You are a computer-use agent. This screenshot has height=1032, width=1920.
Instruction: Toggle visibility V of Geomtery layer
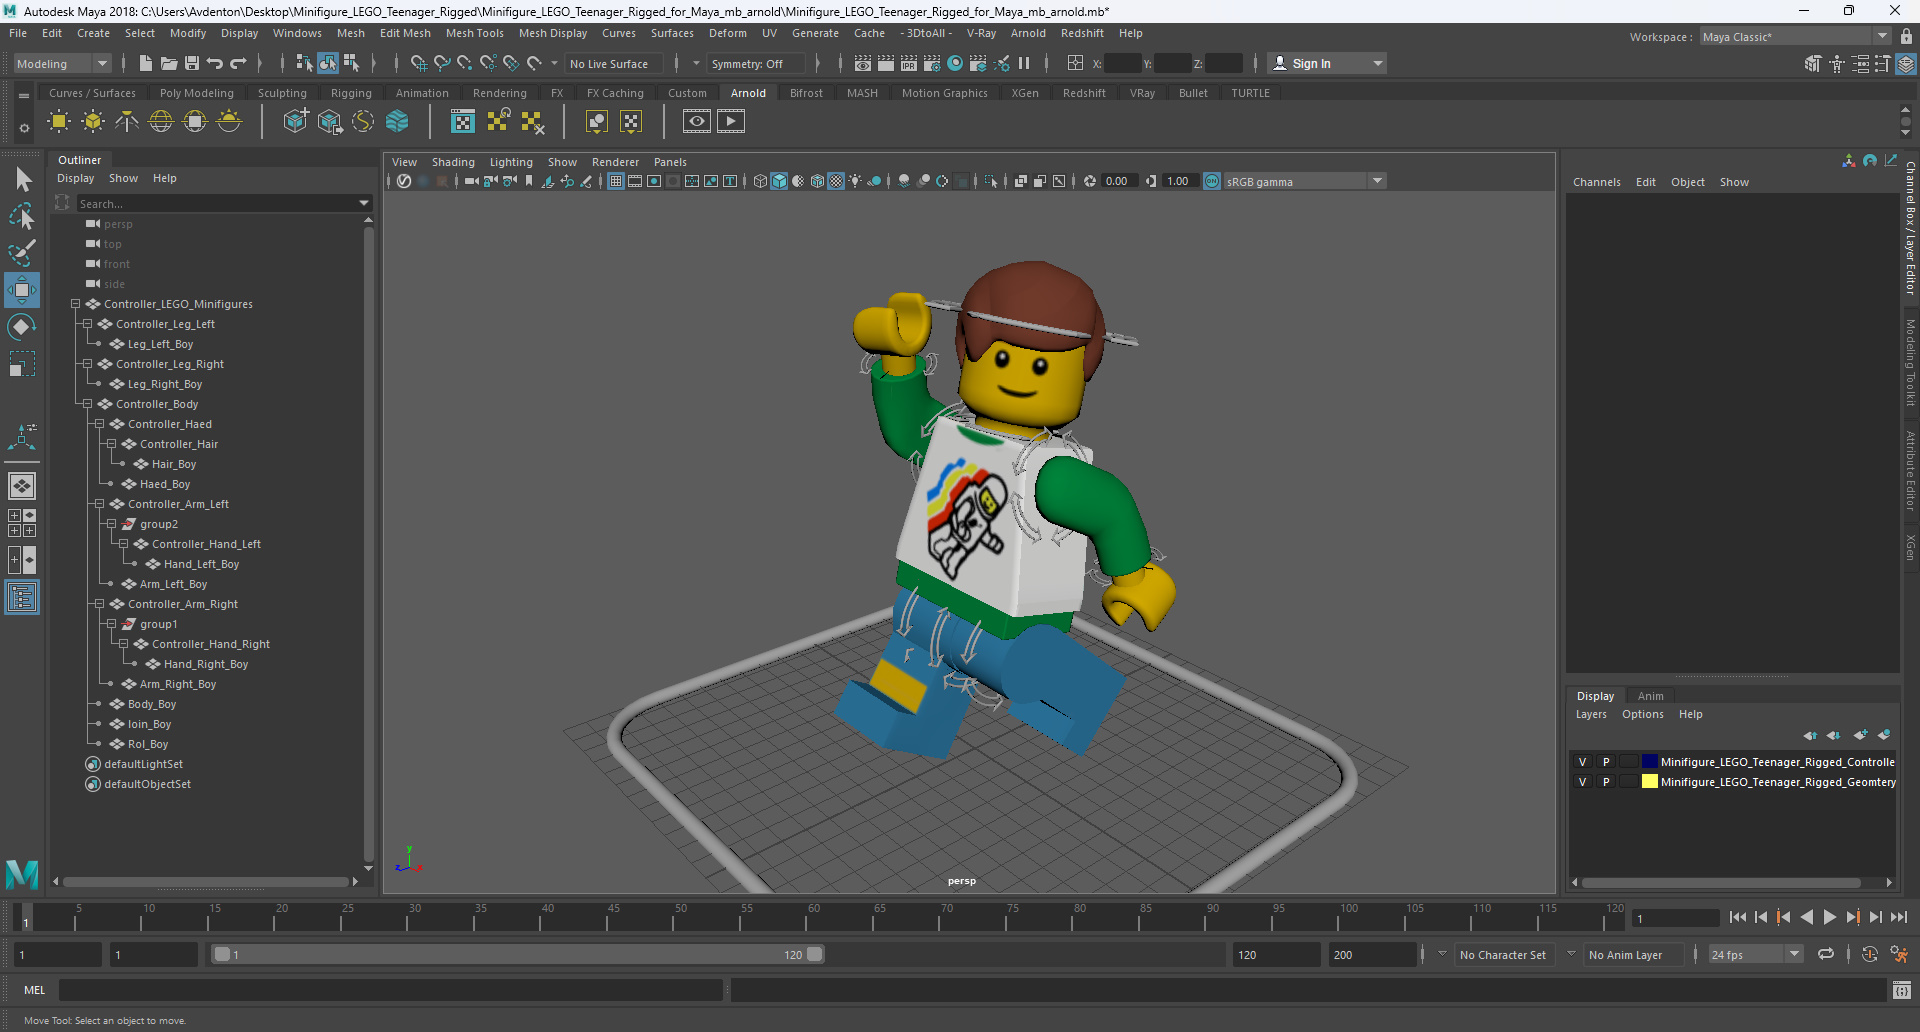1582,782
